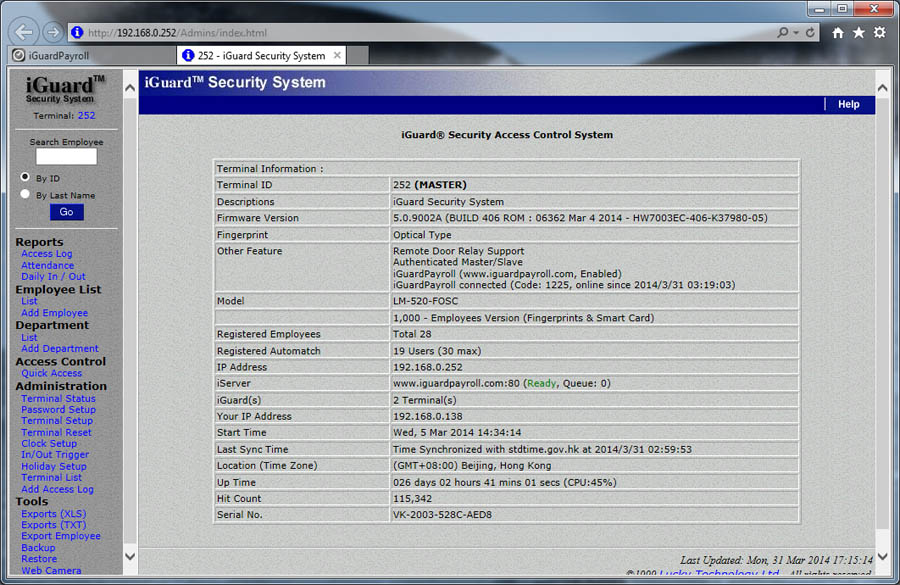Click the URL address bar text
900x585 pixels.
[x=177, y=33]
